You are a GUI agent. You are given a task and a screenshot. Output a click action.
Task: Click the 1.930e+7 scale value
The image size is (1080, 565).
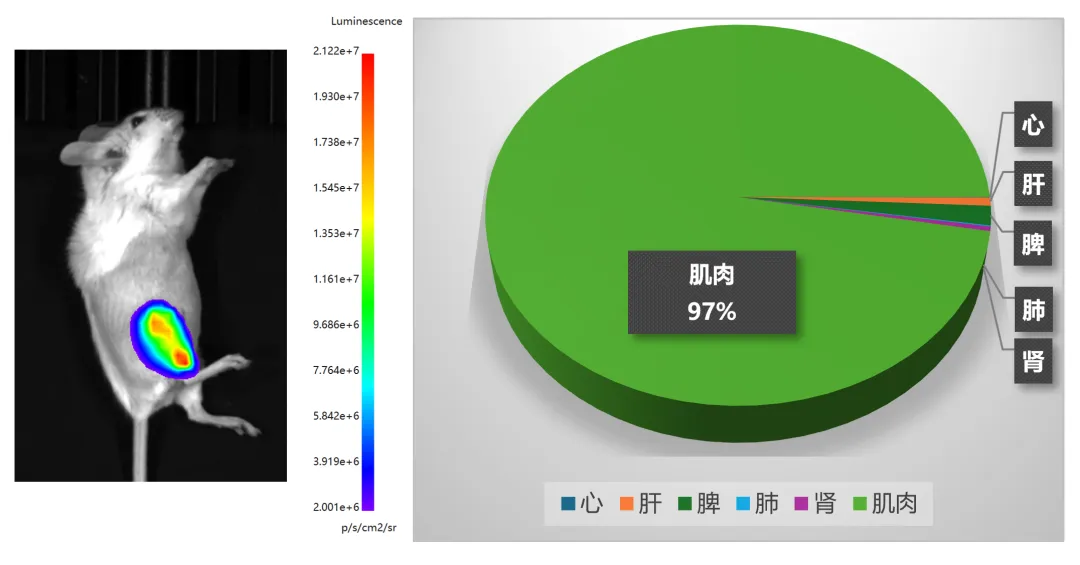336,96
